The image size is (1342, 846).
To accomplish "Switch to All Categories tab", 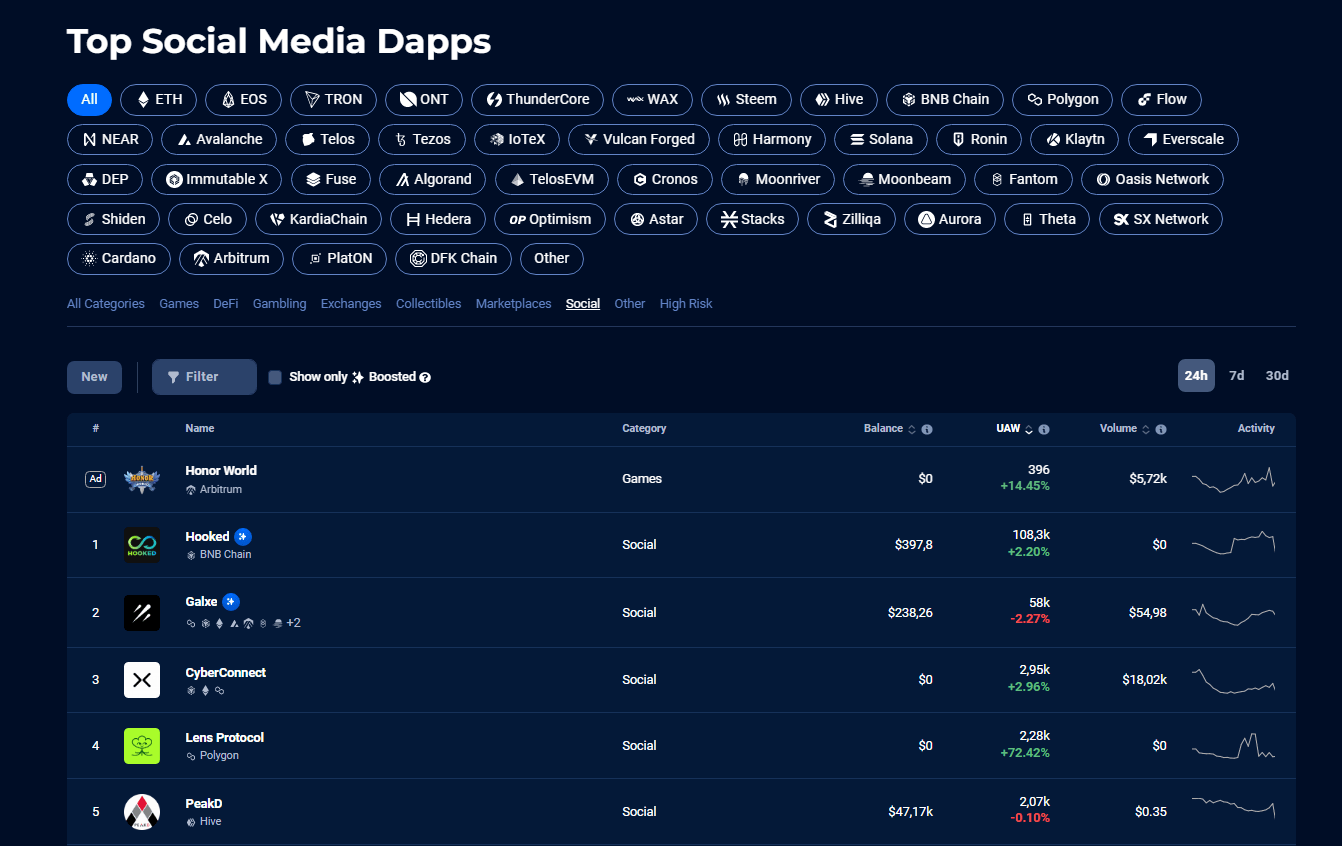I will click(106, 304).
